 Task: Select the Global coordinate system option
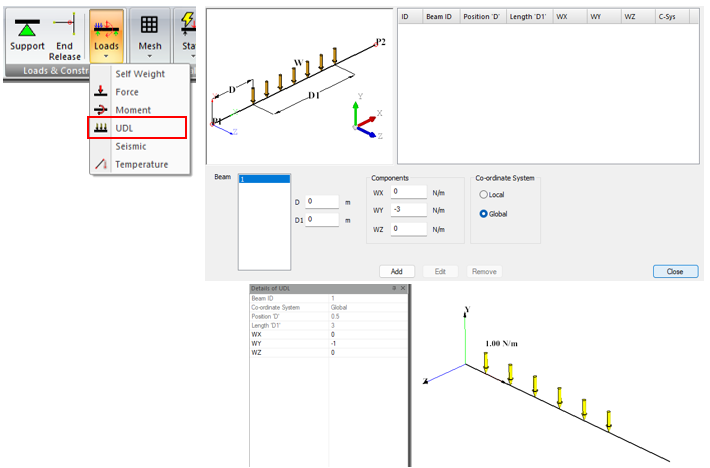pos(485,213)
